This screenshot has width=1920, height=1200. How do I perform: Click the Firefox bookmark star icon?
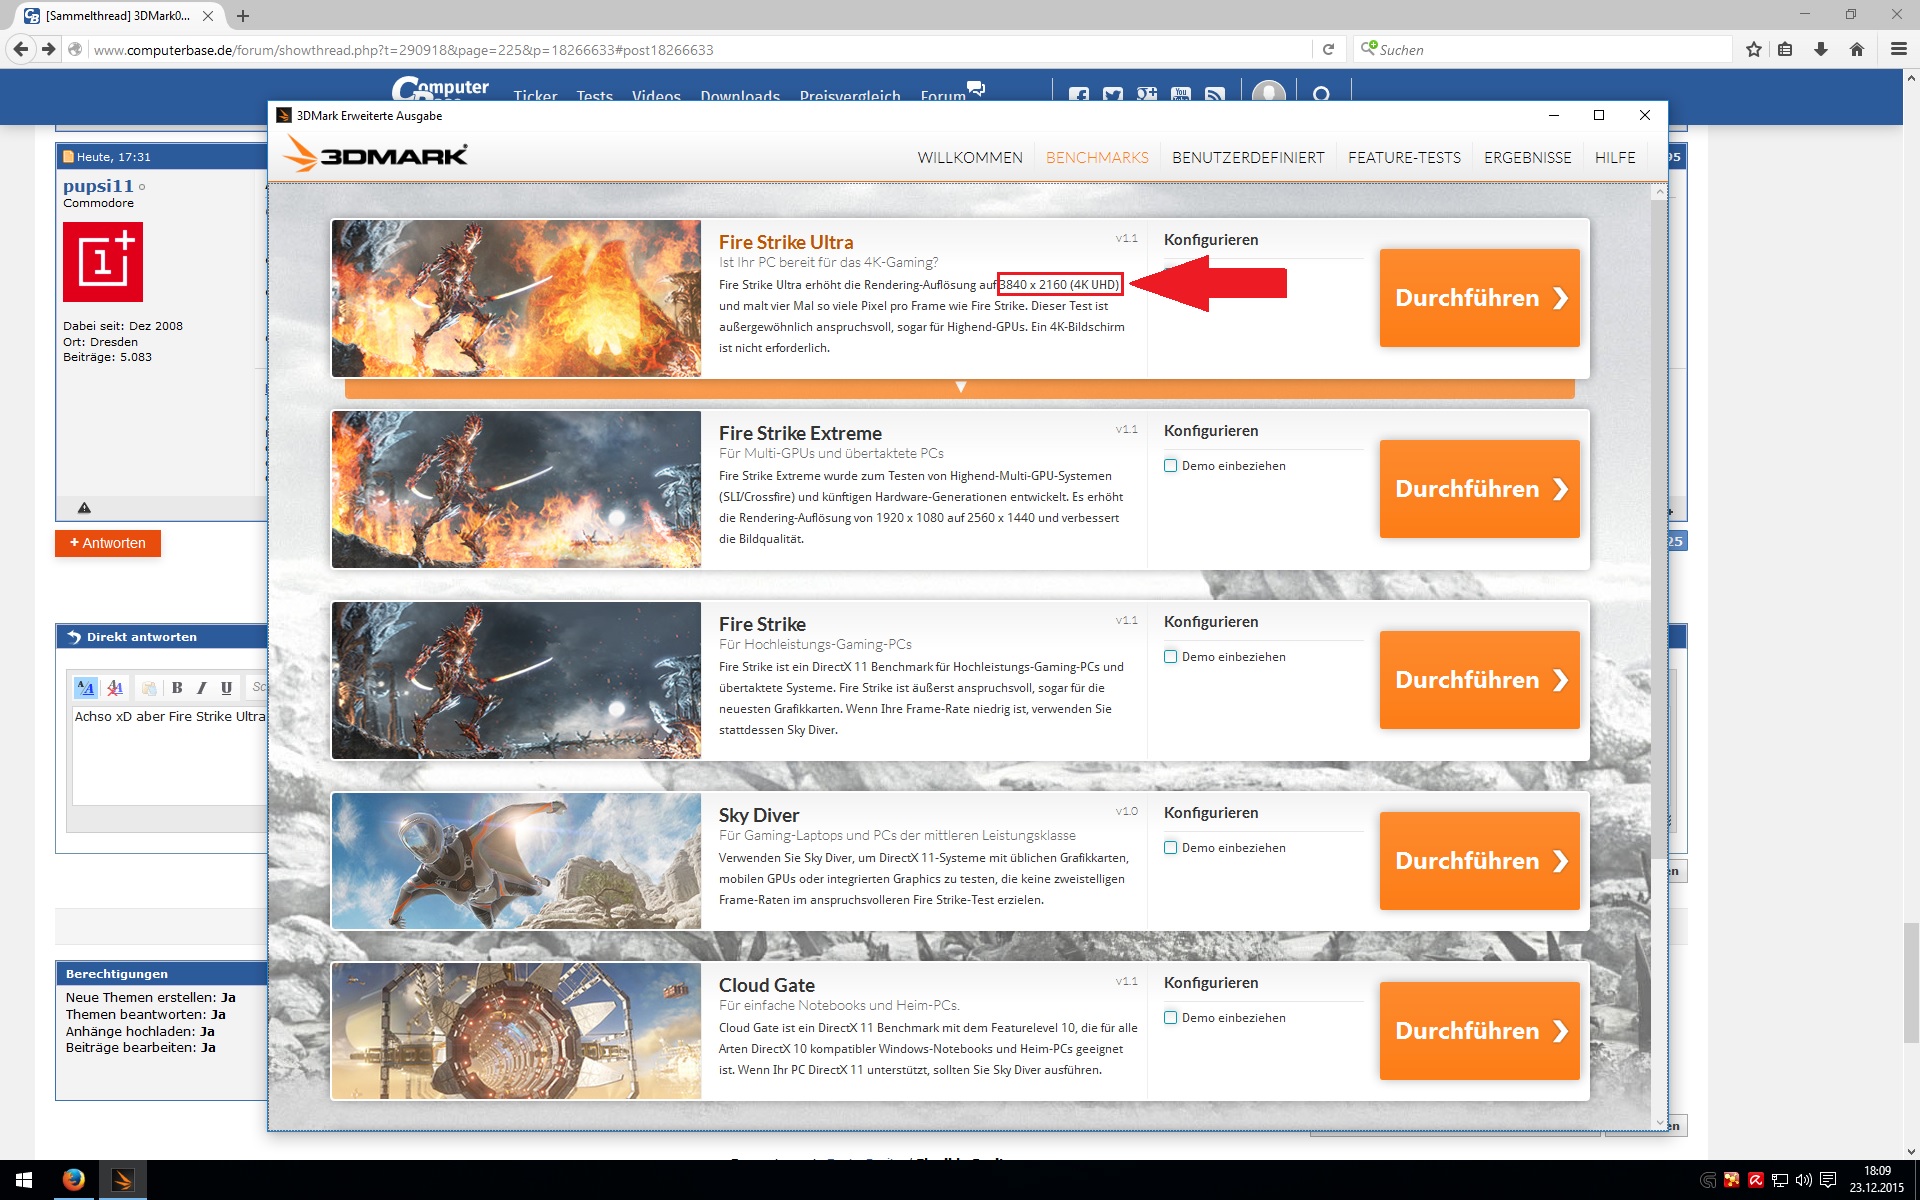pyautogui.click(x=1753, y=49)
